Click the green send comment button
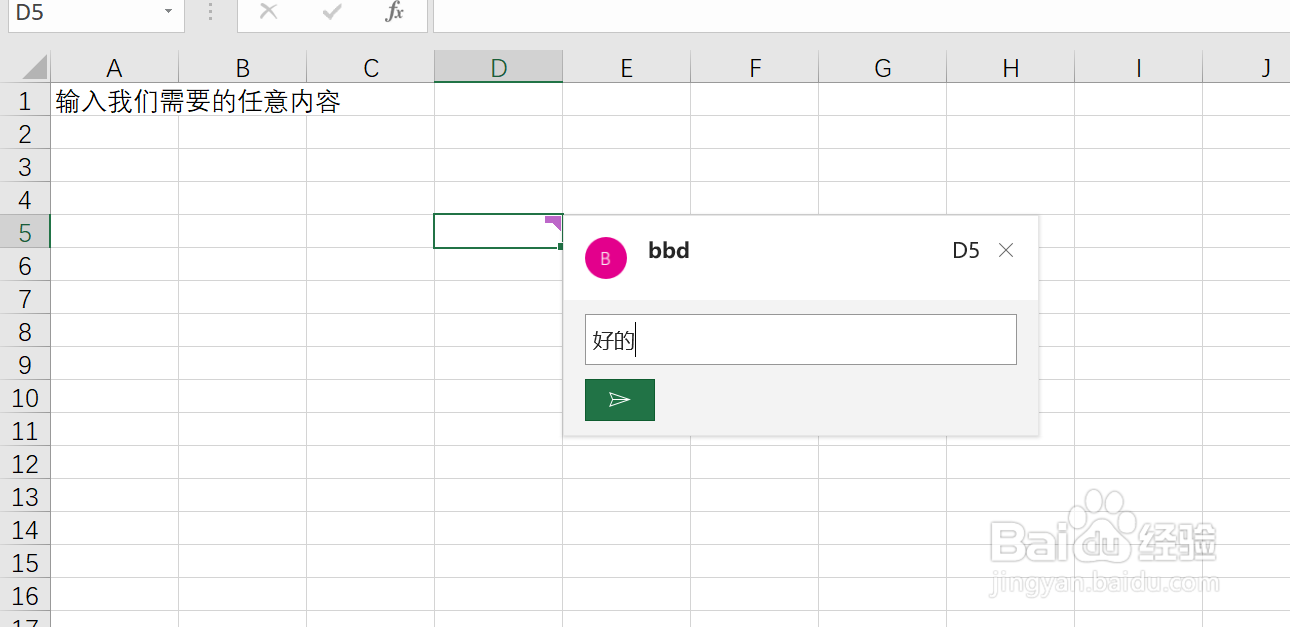Image resolution: width=1290 pixels, height=627 pixels. point(619,400)
